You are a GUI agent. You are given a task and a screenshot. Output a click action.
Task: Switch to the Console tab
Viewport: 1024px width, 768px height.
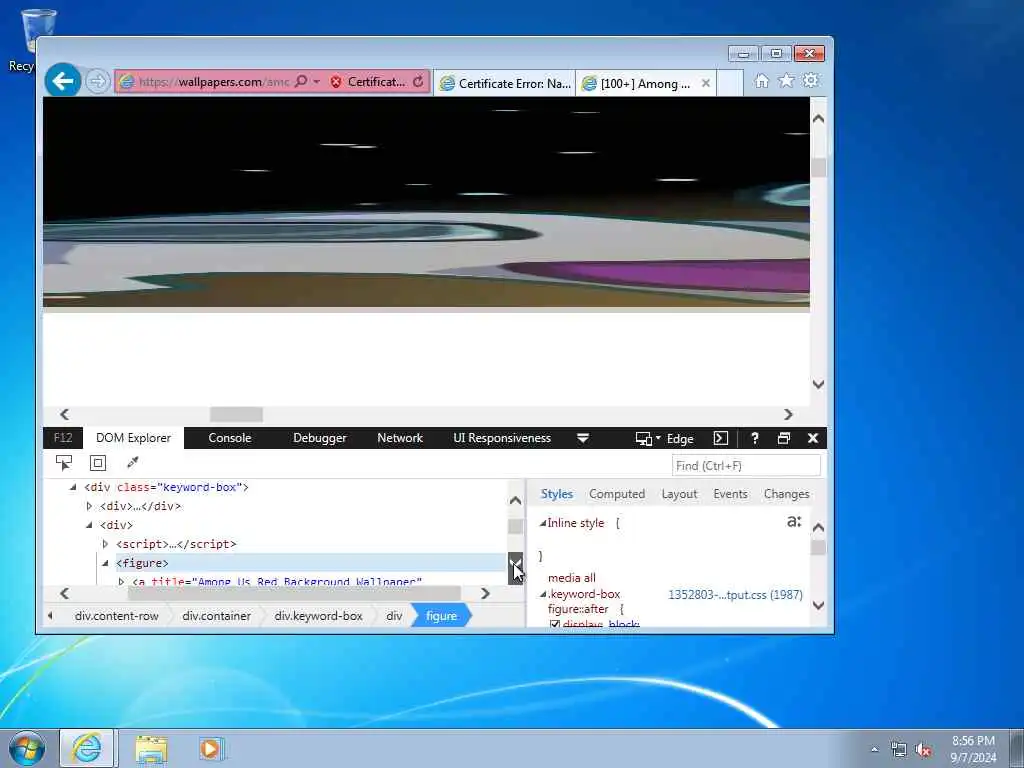click(229, 438)
